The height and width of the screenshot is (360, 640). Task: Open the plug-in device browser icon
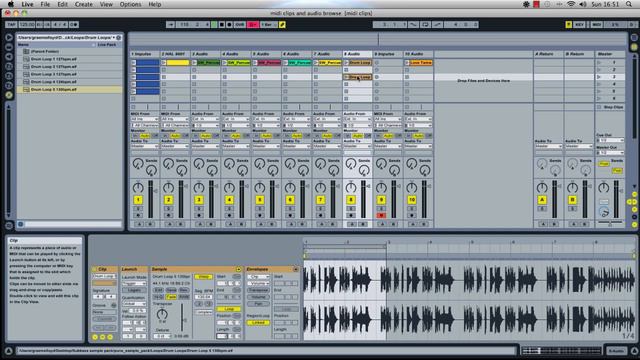pyautogui.click(x=9, y=57)
